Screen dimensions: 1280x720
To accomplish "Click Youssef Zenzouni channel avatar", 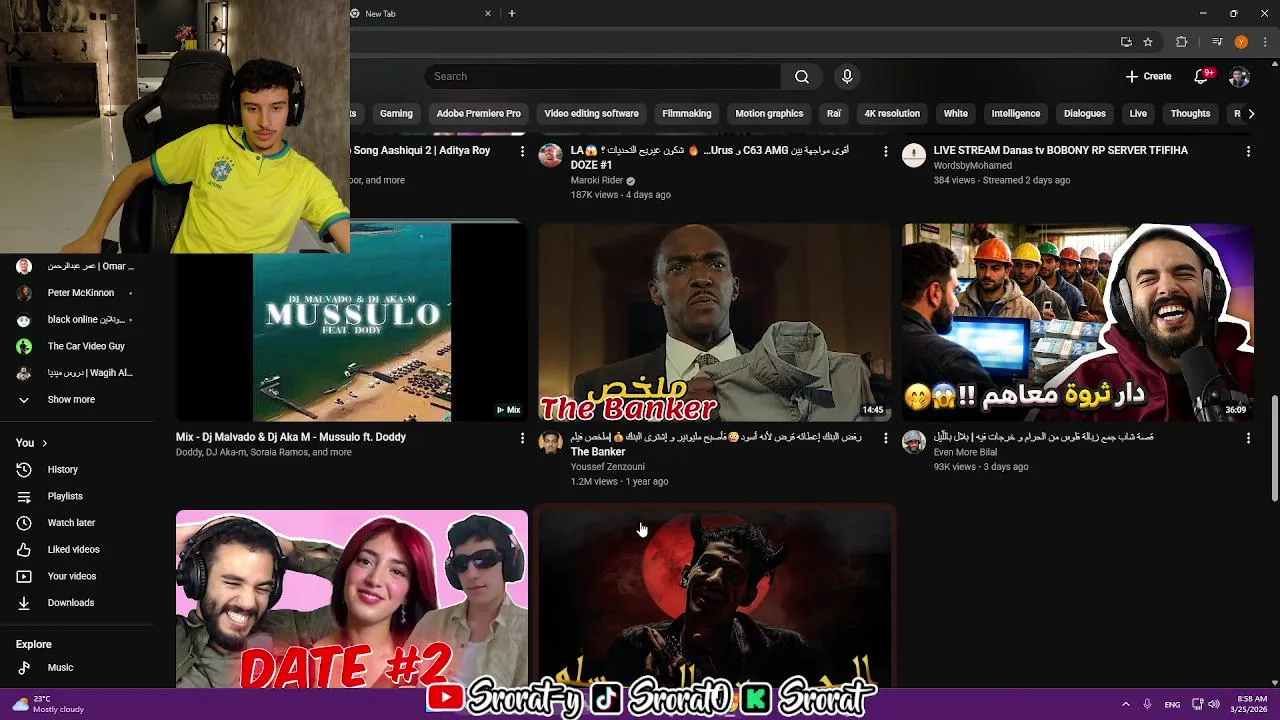I will [551, 442].
